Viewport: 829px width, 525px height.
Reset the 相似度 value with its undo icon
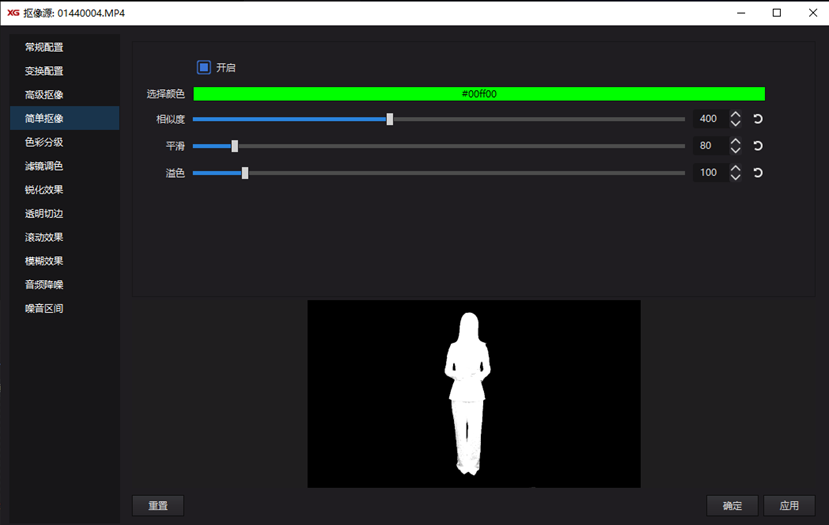click(x=758, y=119)
